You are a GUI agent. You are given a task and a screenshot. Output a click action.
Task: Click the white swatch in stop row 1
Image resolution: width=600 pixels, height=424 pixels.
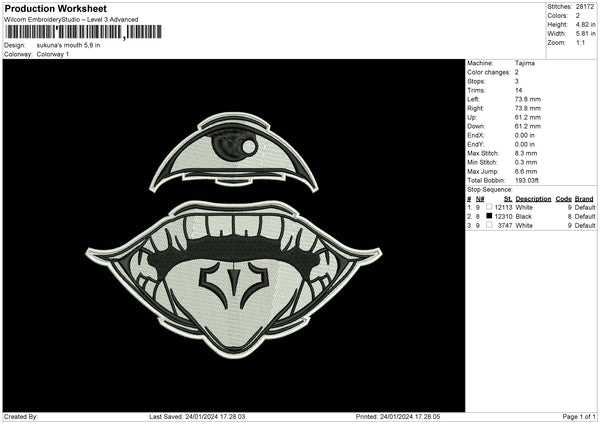coord(489,207)
